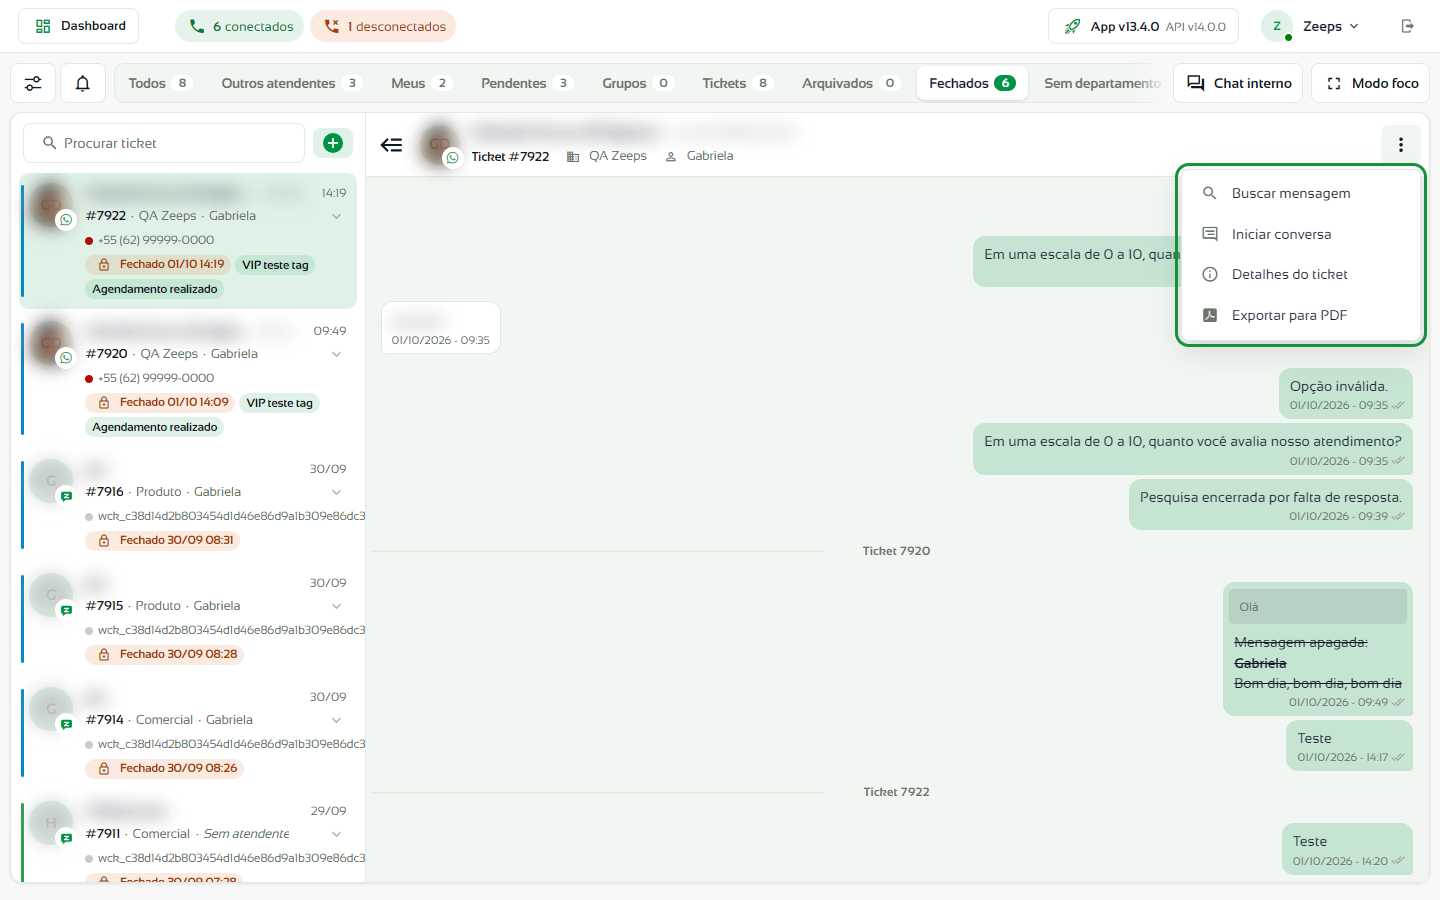Open Chat interno
This screenshot has width=1440, height=900.
tap(1239, 83)
